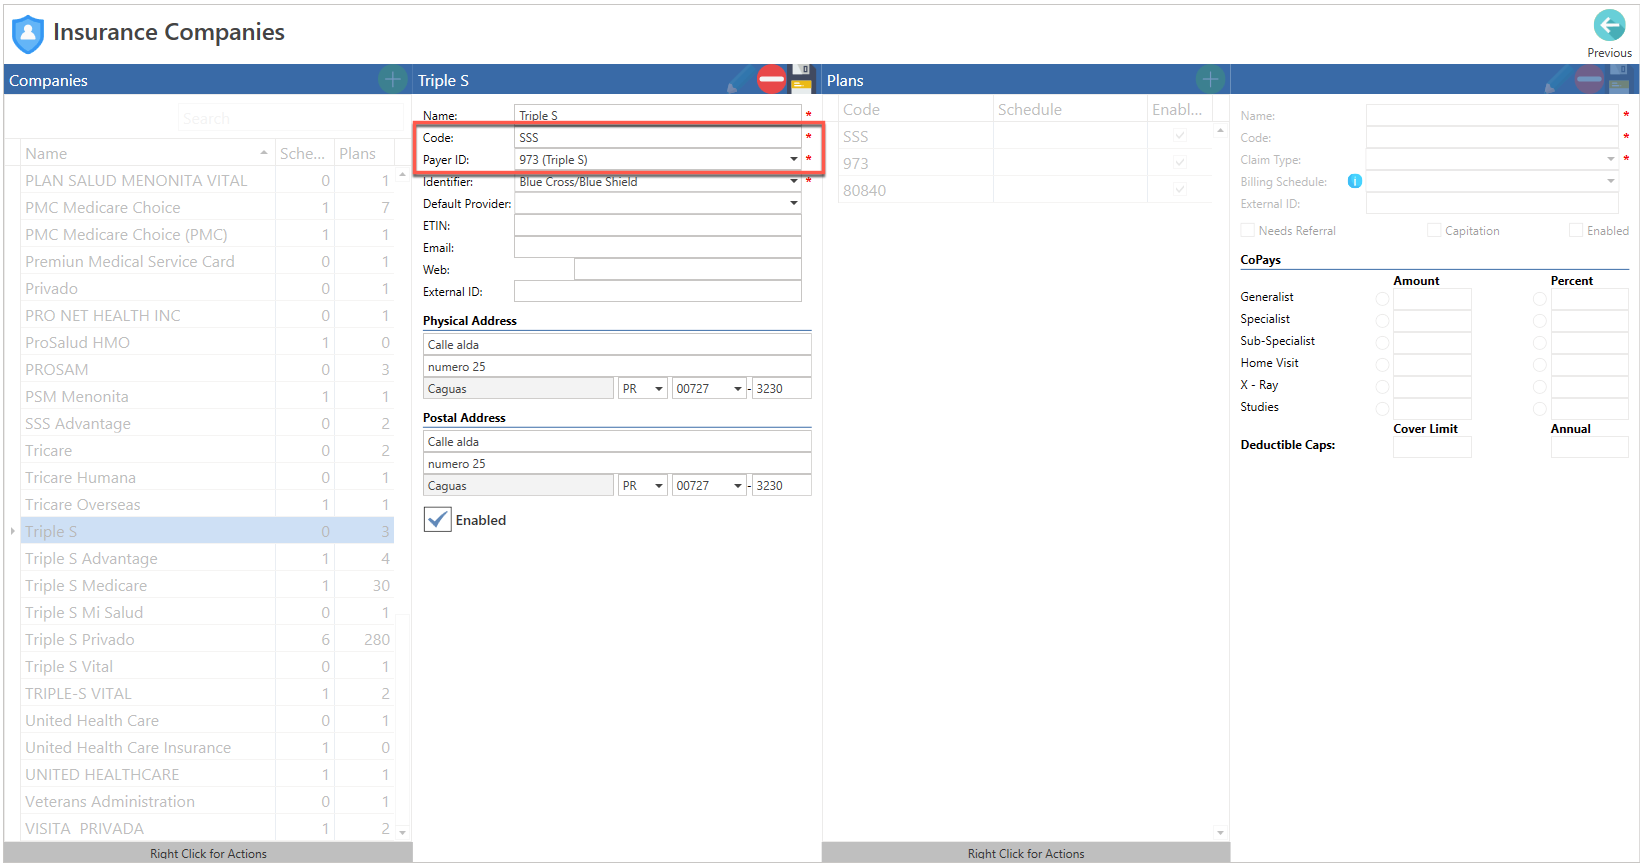Click the save disk icon in plan details panel
1641x864 pixels.
click(1619, 79)
